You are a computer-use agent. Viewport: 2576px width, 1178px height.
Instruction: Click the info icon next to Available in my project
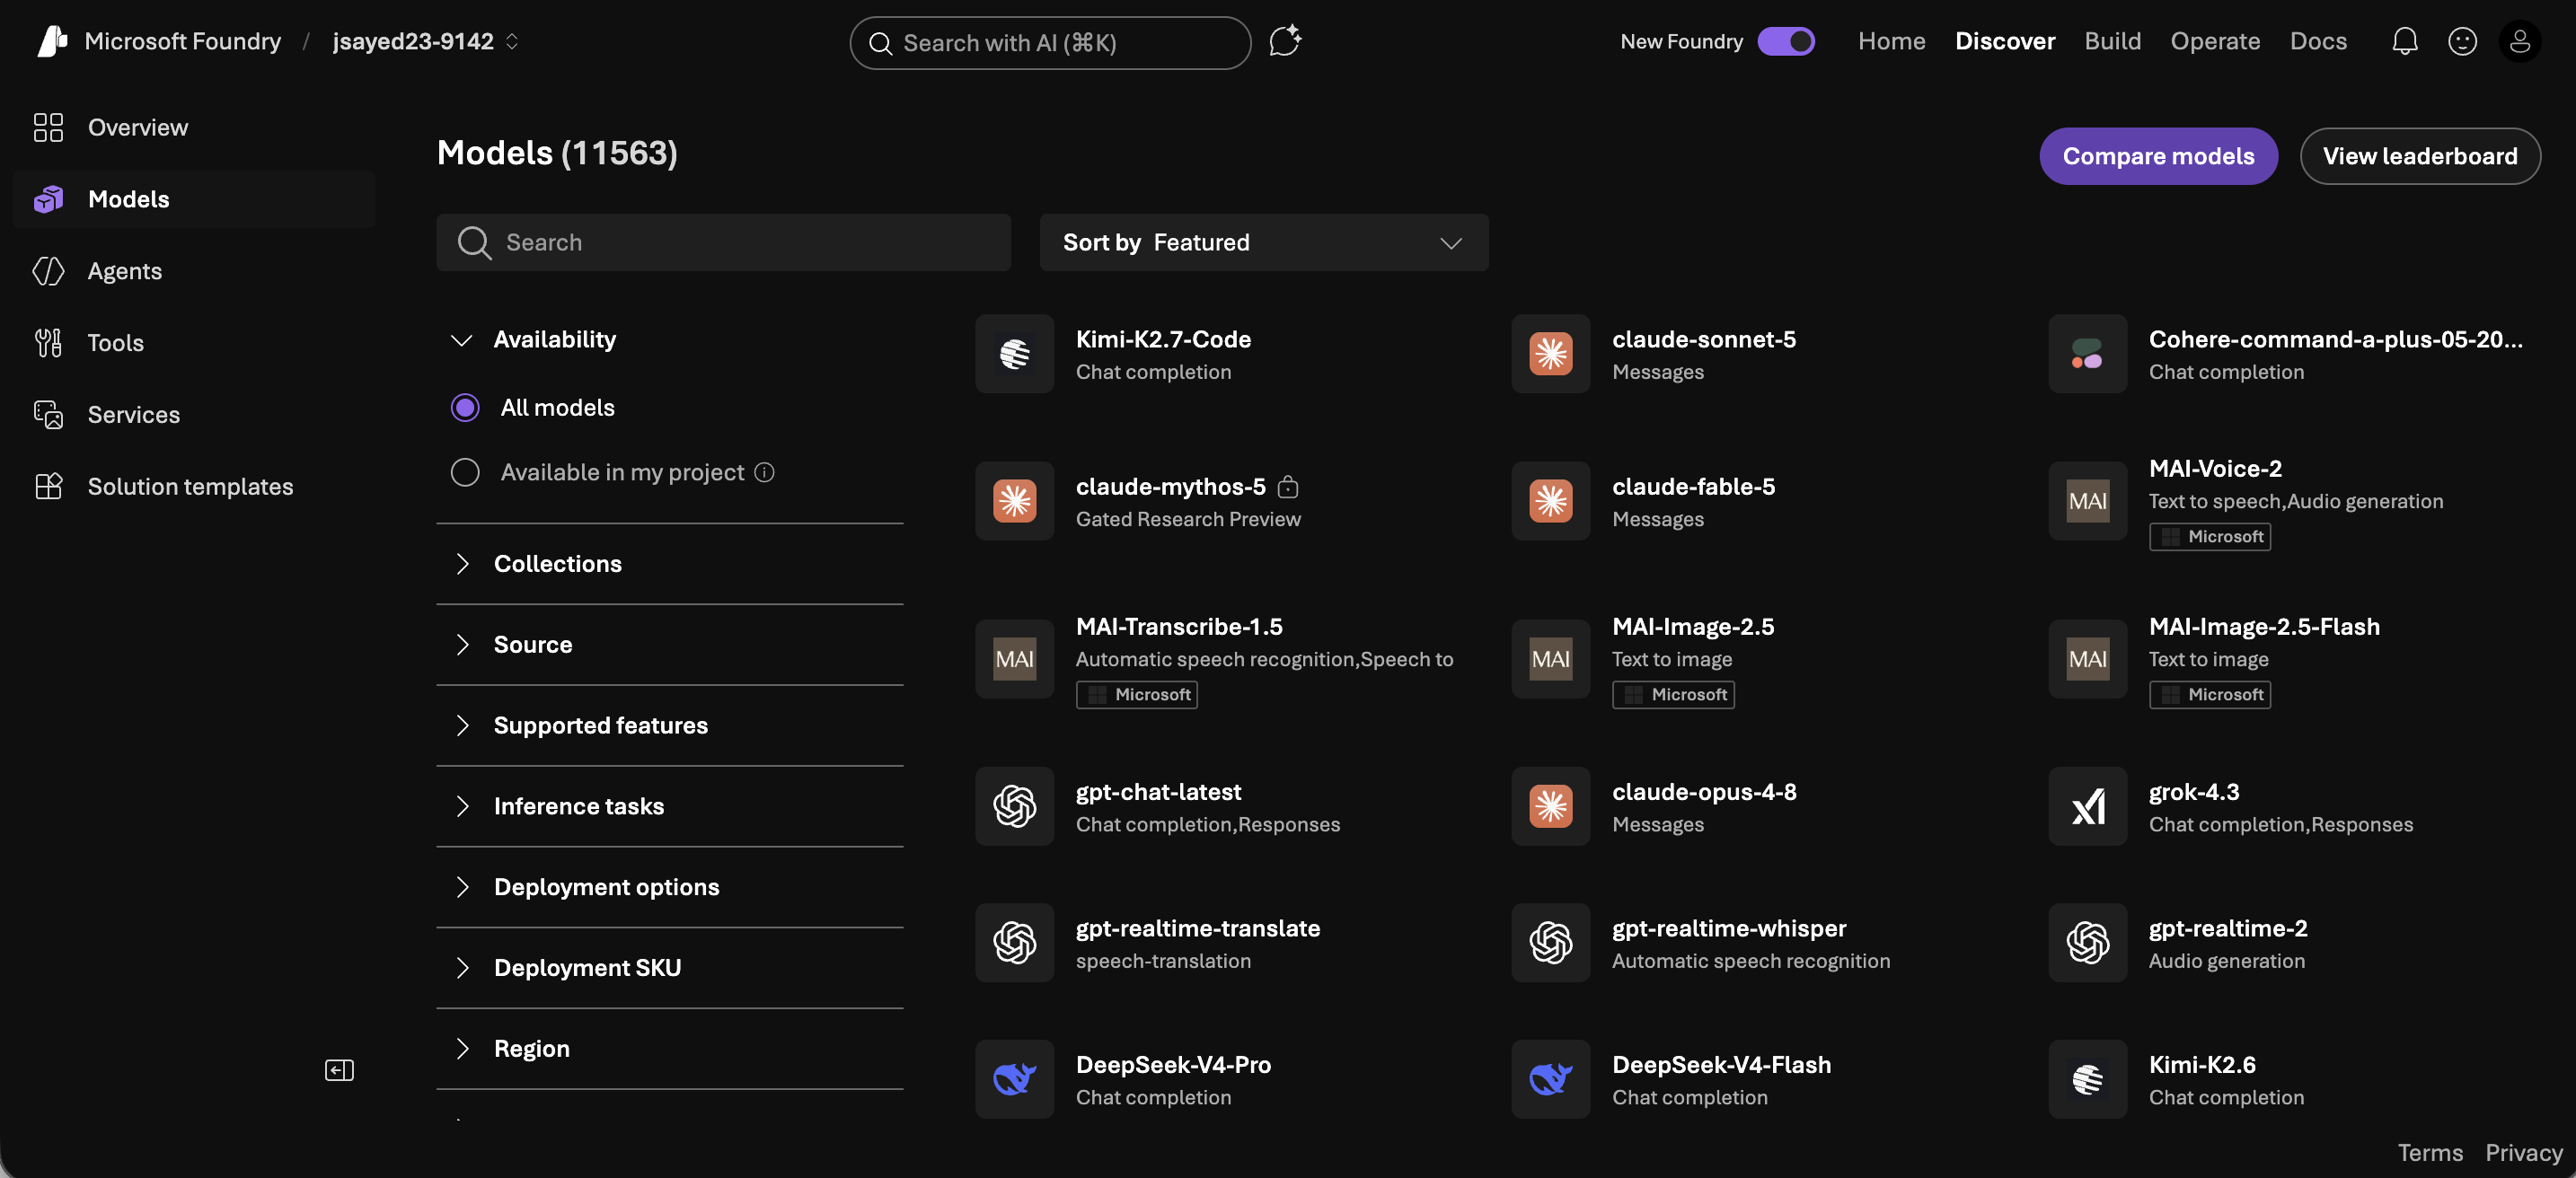pos(764,472)
